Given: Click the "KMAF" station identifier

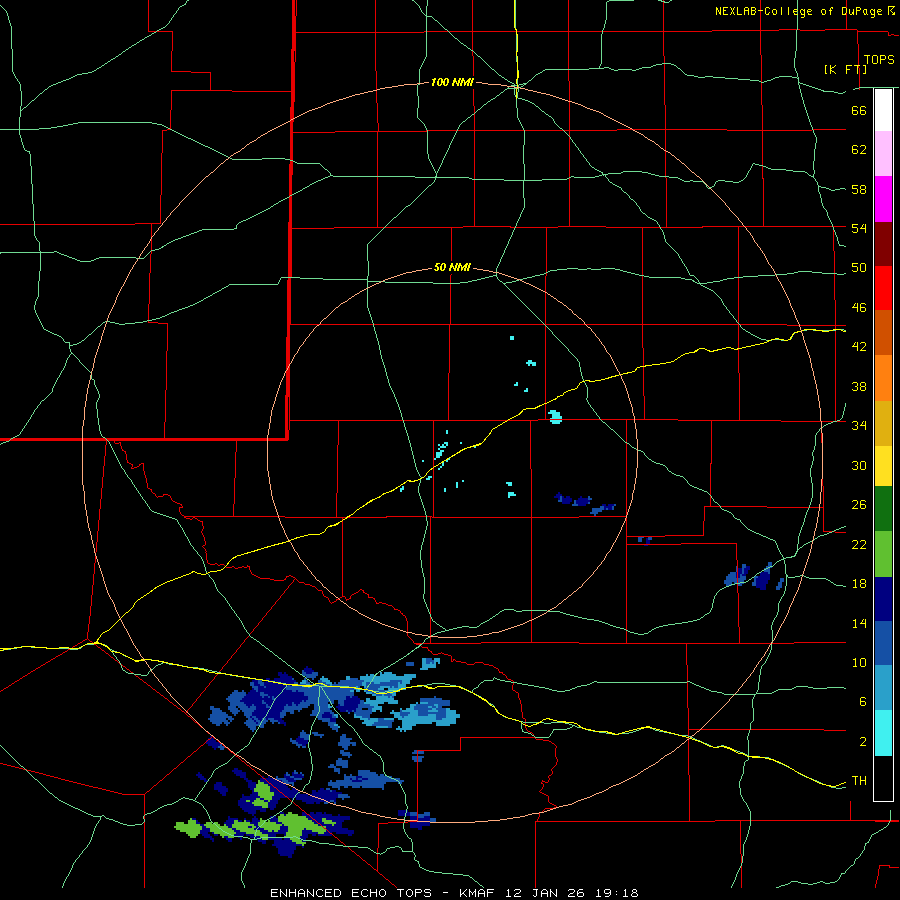Looking at the screenshot, I should pyautogui.click(x=479, y=893).
